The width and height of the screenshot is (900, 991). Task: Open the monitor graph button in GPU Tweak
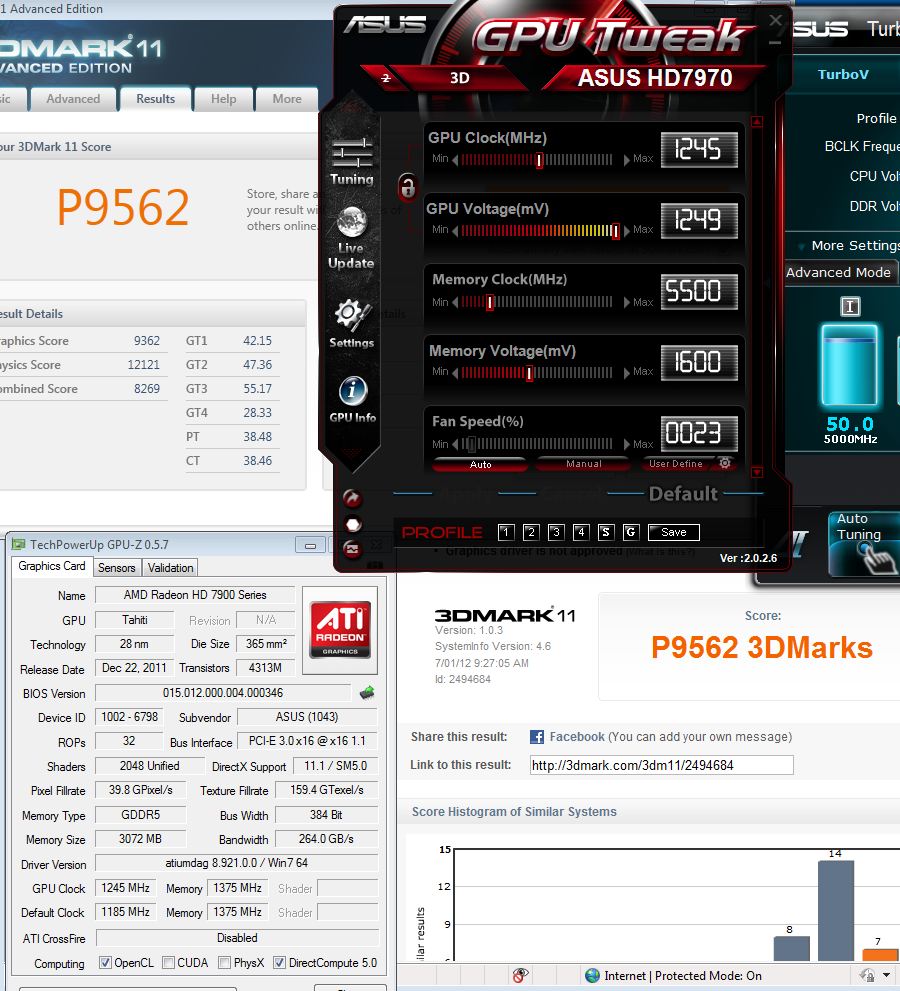tap(352, 549)
